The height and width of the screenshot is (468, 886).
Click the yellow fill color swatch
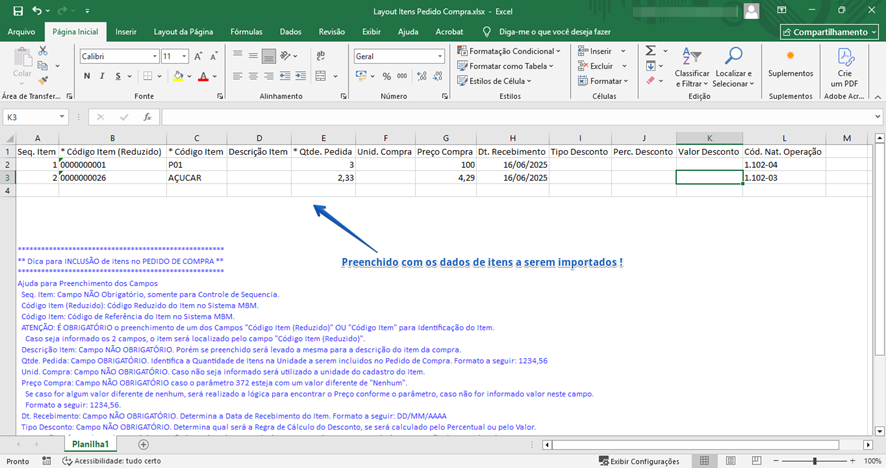click(180, 76)
